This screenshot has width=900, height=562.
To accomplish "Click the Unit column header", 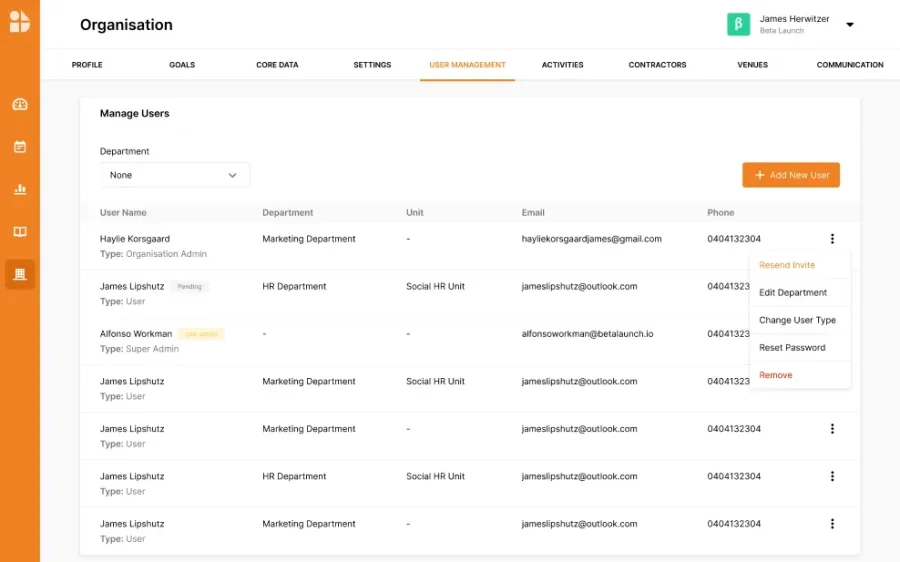I will tap(414, 212).
